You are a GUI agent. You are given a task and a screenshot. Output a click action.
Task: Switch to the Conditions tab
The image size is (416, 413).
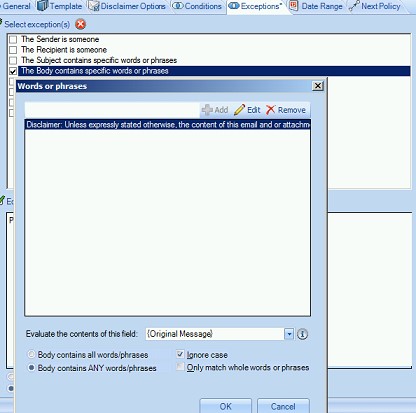[197, 6]
